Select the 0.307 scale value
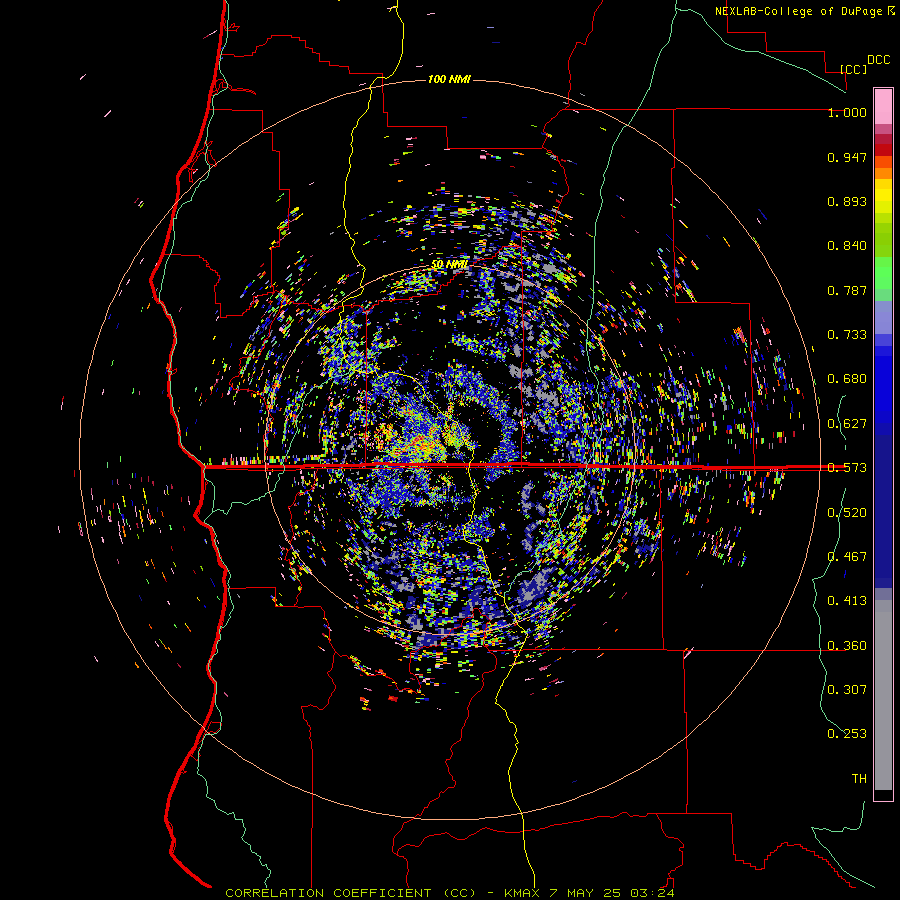The image size is (900, 900). [847, 690]
